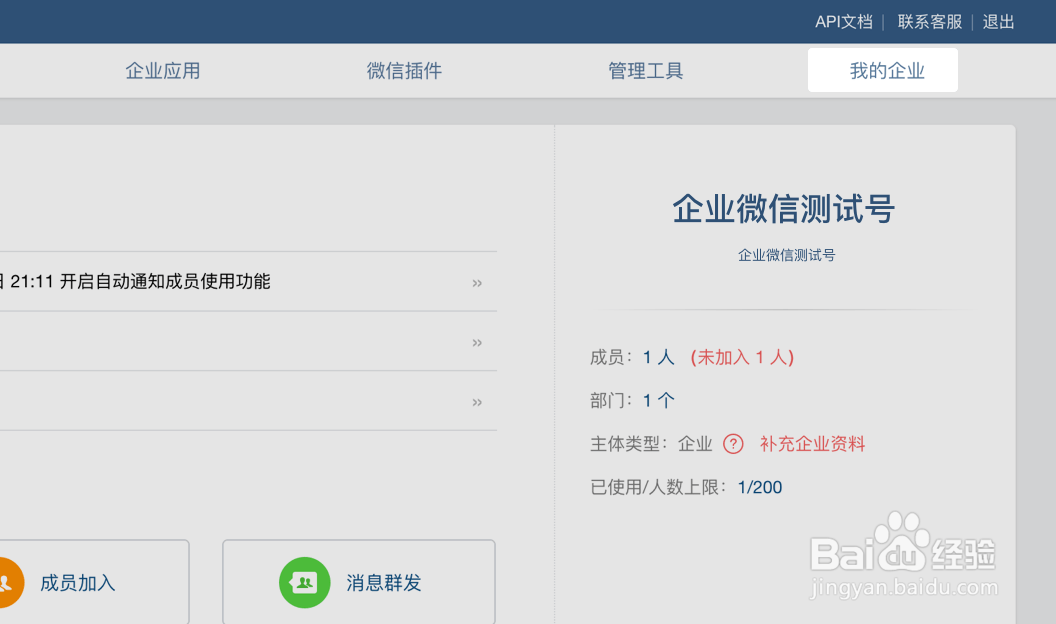The width and height of the screenshot is (1056, 624).
Task: Switch to the 微信插件 tab
Action: (x=404, y=70)
